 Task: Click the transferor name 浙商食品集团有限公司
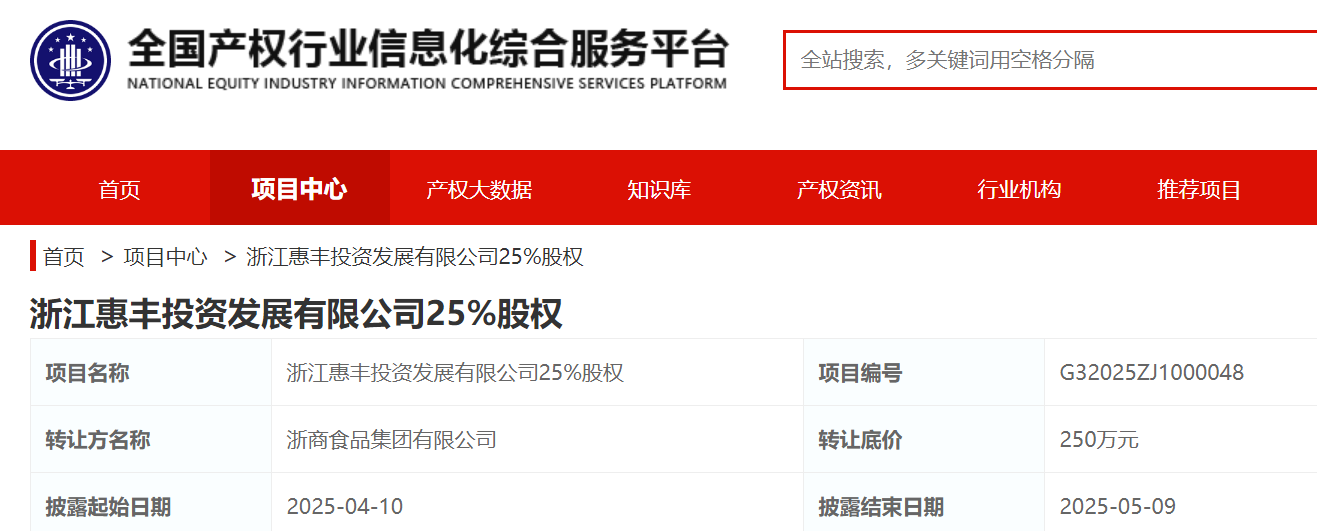391,439
